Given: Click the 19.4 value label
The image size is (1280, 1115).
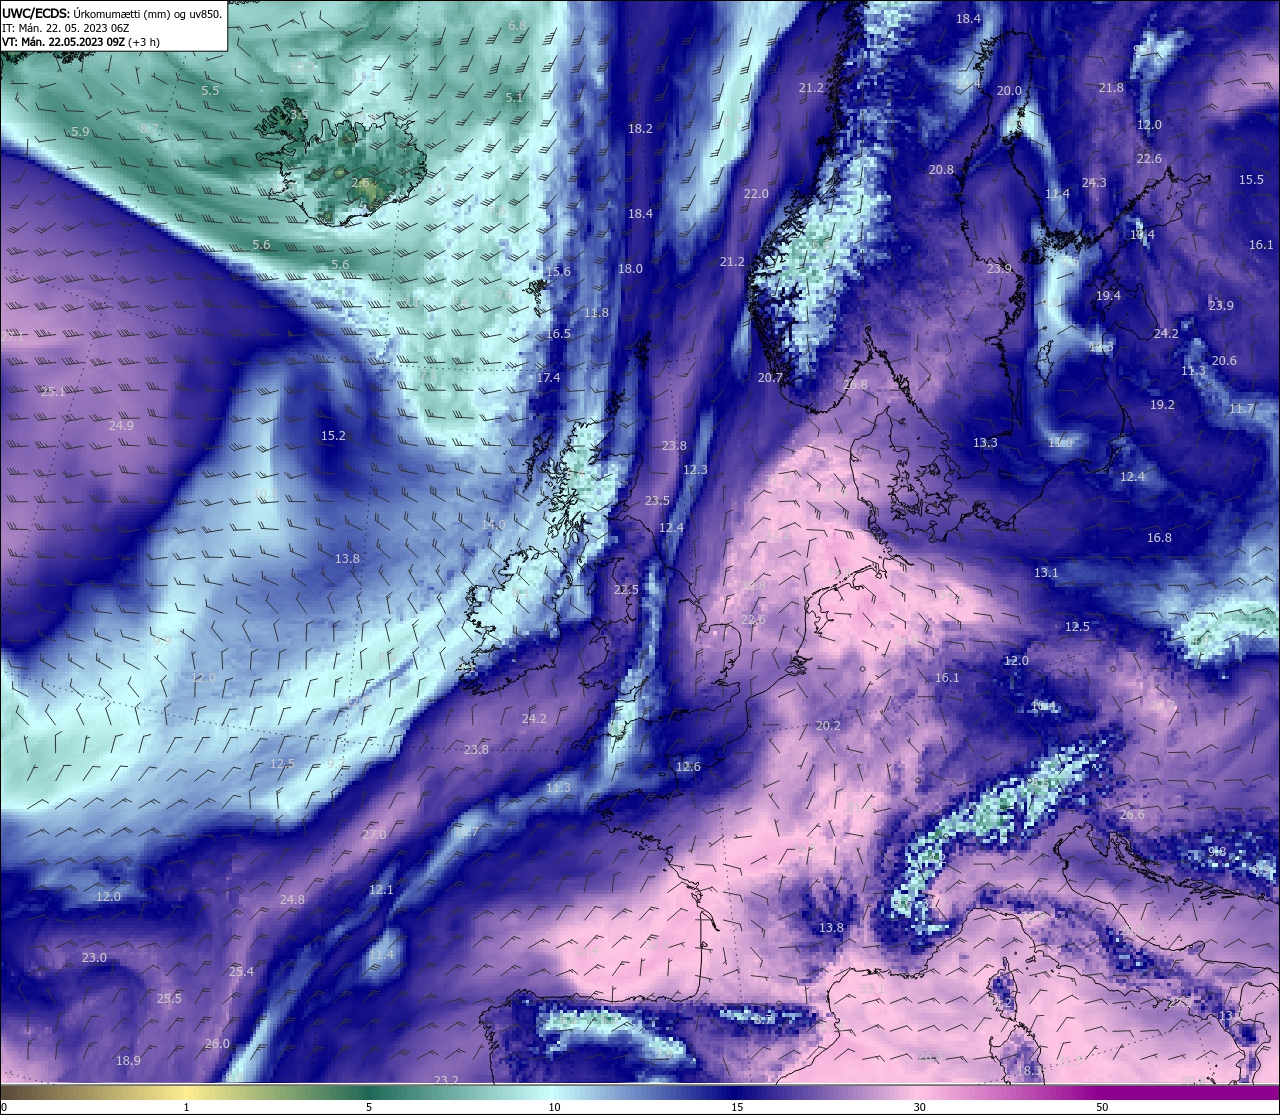Looking at the screenshot, I should (1108, 295).
